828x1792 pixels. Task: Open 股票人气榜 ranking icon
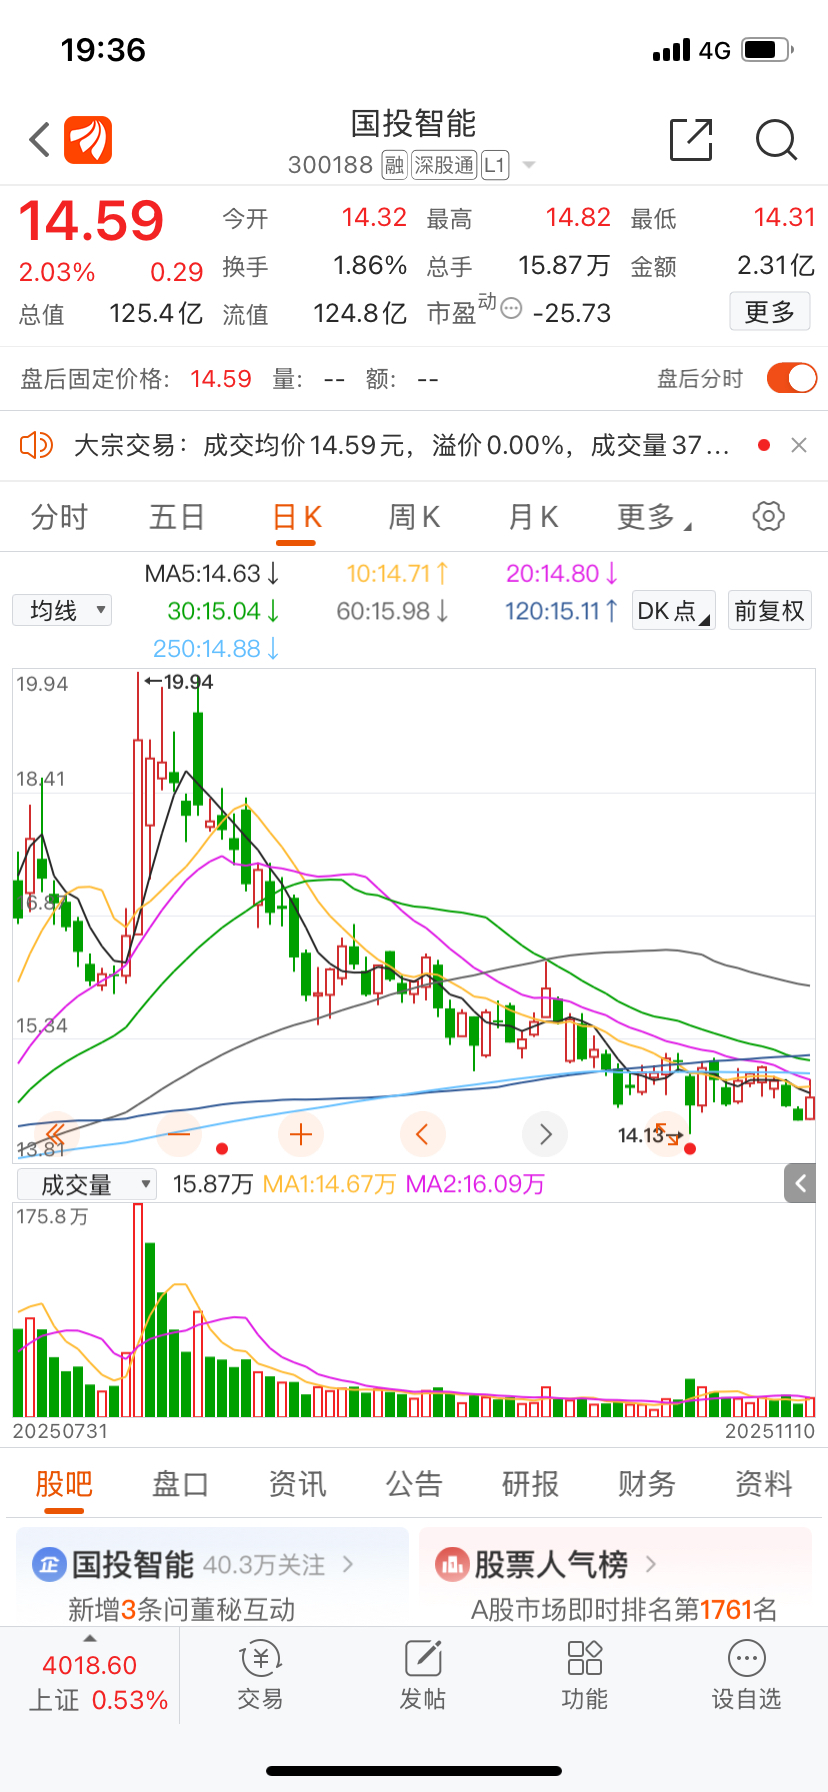[452, 1564]
